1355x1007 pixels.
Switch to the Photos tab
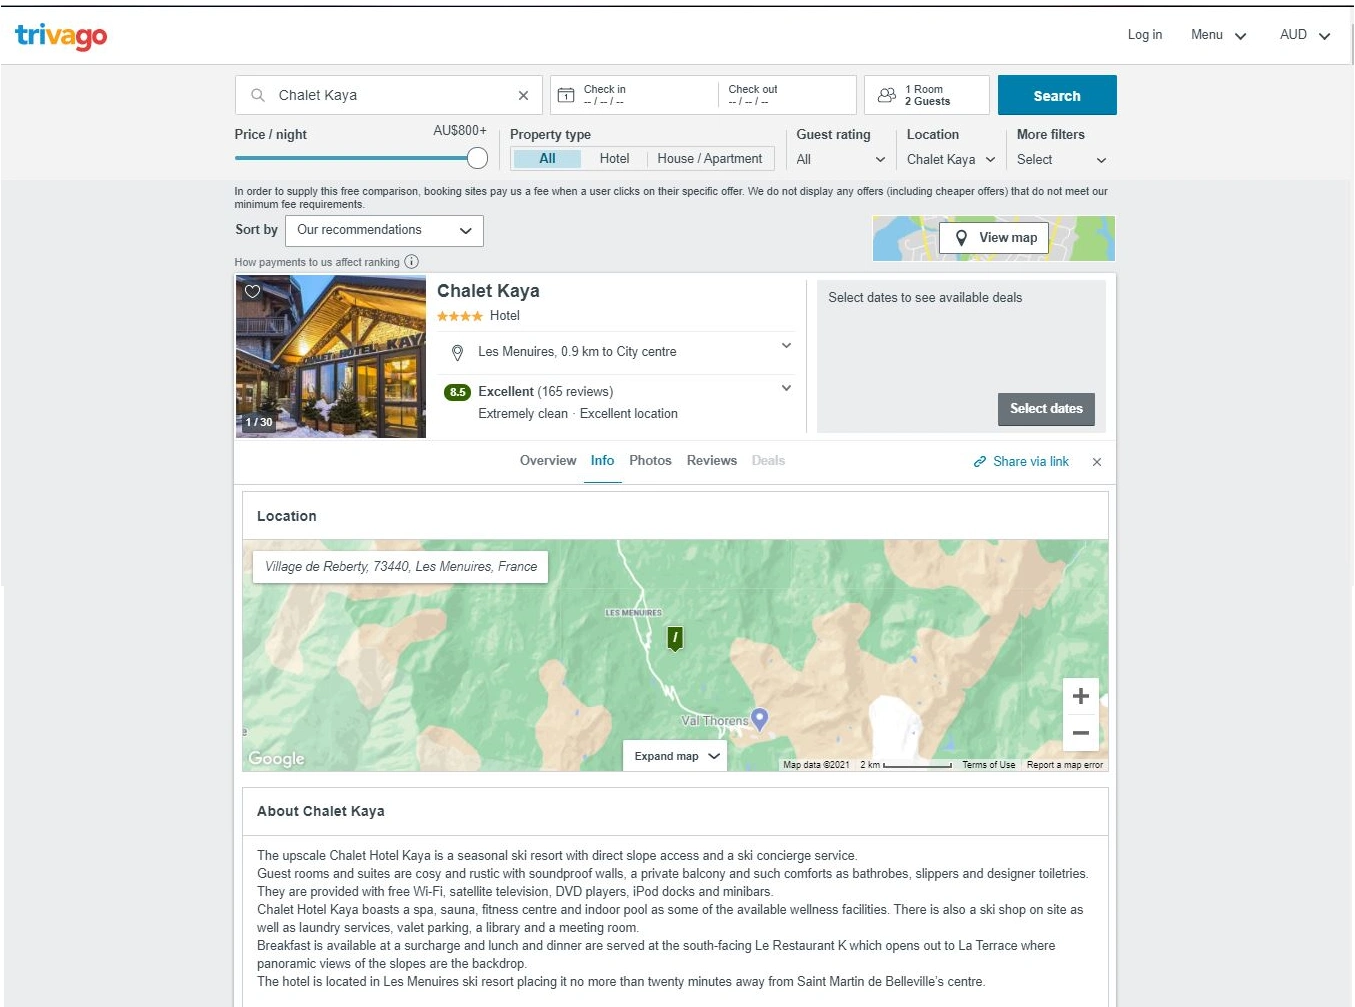tap(650, 461)
